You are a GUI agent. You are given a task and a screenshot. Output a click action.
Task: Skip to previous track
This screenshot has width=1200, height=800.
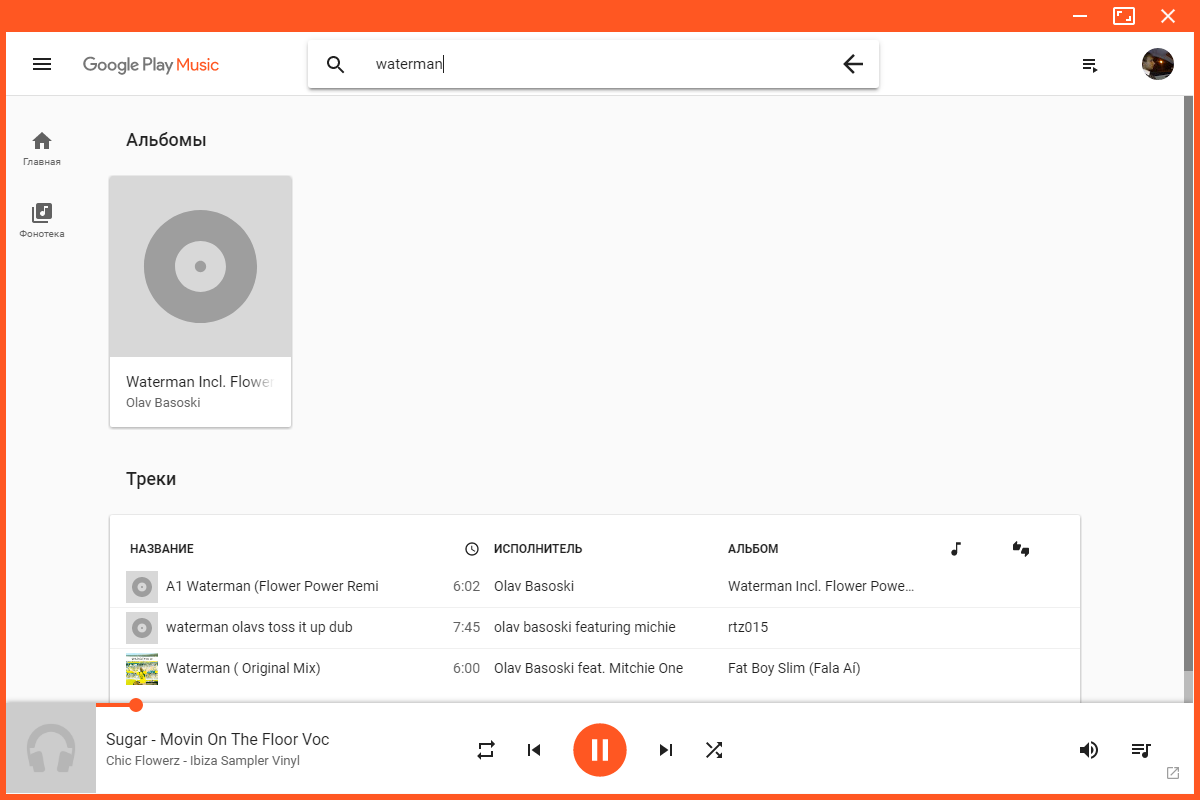coord(534,750)
